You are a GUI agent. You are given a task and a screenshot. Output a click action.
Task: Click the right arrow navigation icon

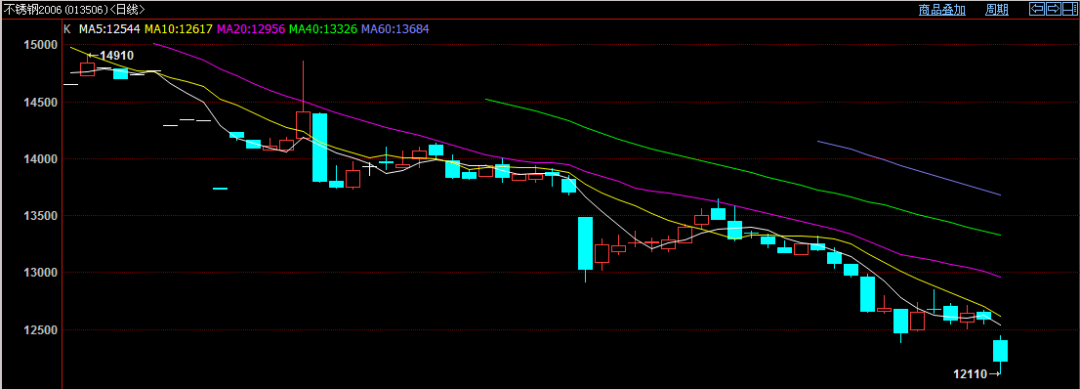(x=1054, y=9)
